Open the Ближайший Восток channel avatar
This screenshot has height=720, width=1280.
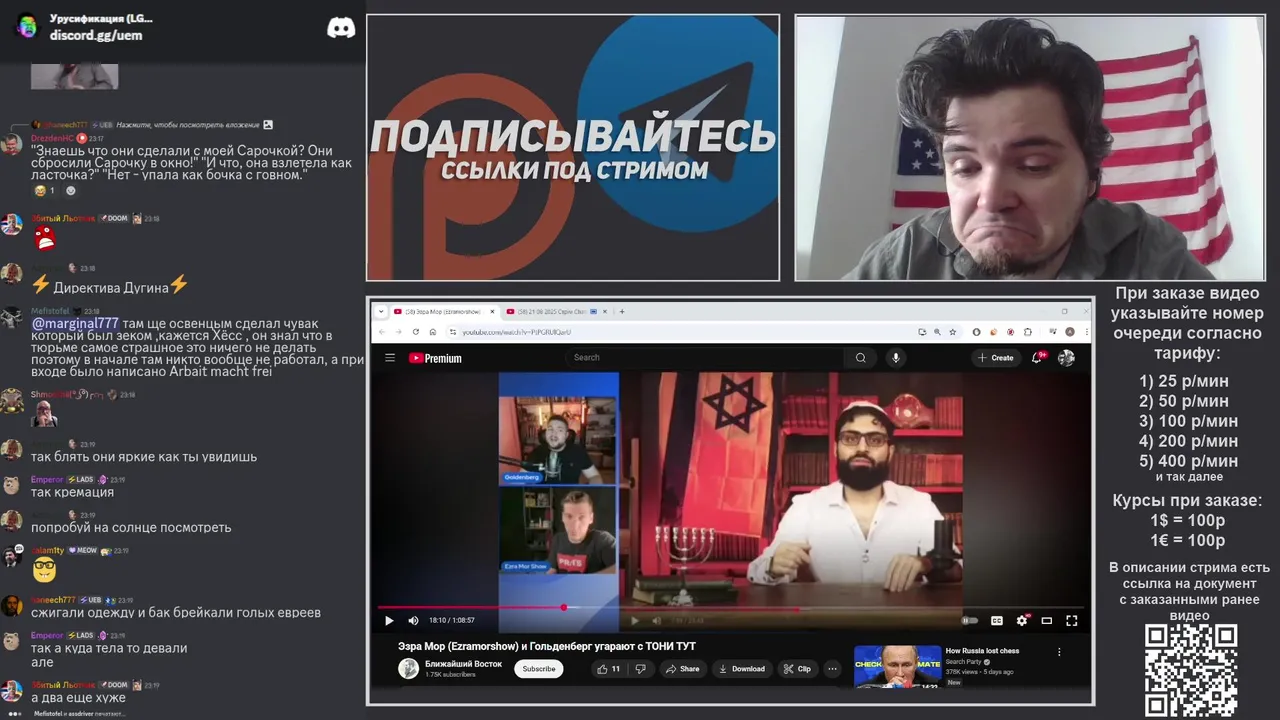(x=408, y=669)
